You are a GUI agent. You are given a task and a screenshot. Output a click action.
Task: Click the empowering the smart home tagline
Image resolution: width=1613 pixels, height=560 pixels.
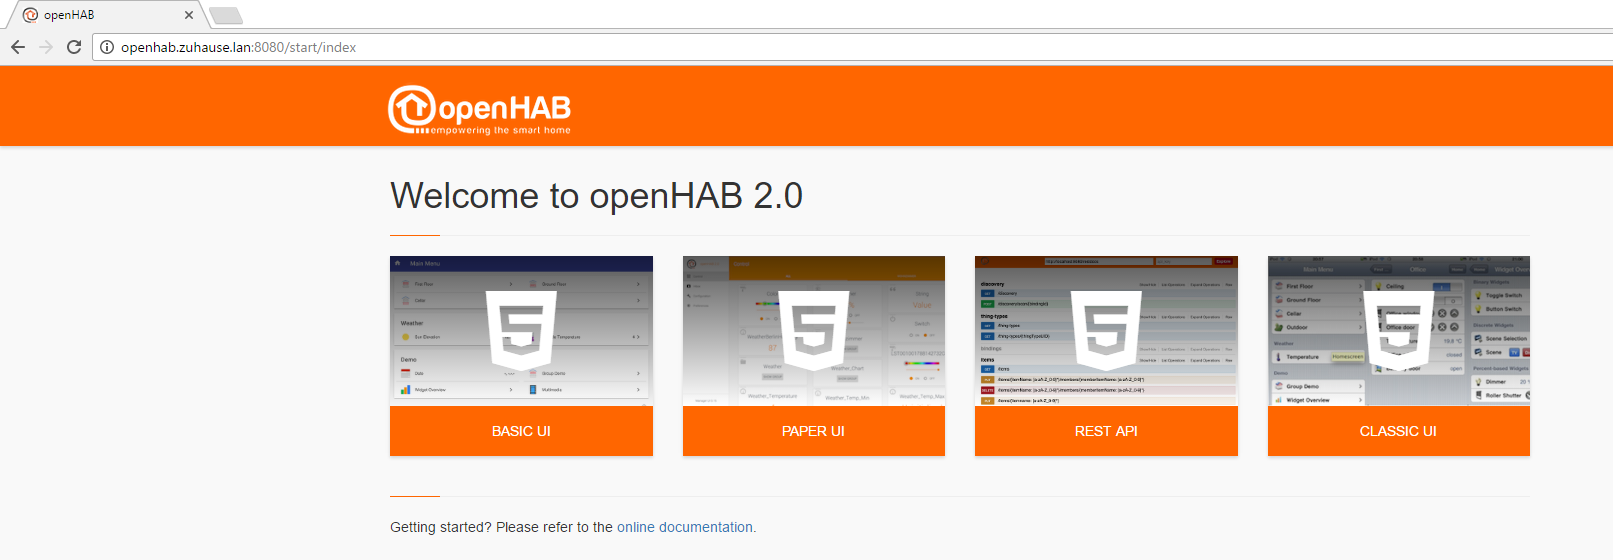tap(500, 131)
